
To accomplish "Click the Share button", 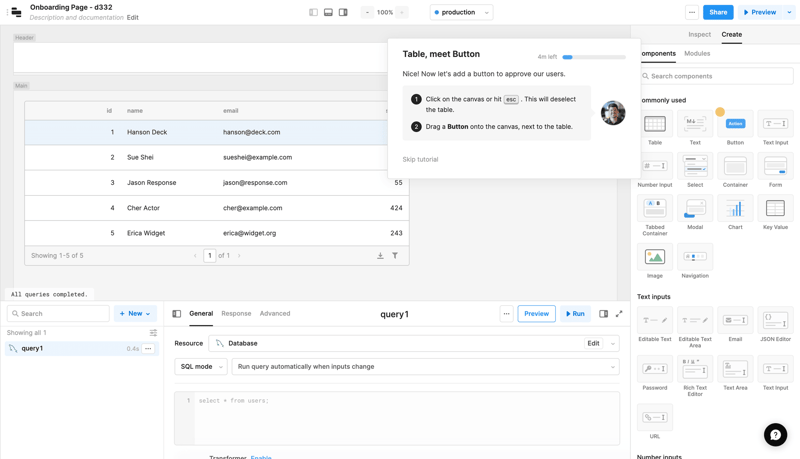I will (x=718, y=12).
